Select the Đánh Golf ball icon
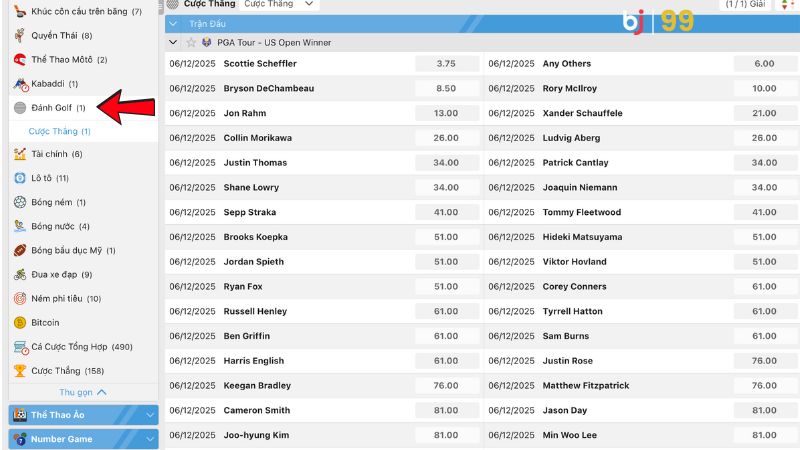Viewport: 800px width, 450px height. [20, 108]
